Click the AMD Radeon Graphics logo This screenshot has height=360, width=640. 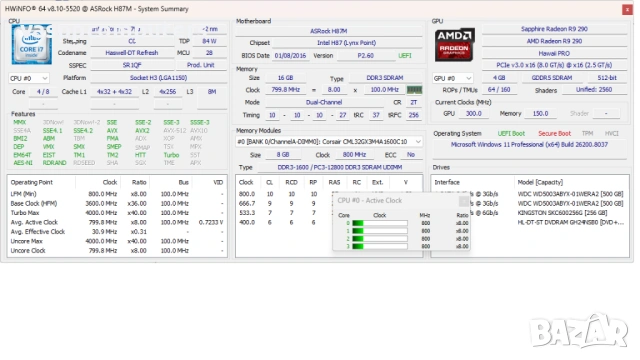454,45
